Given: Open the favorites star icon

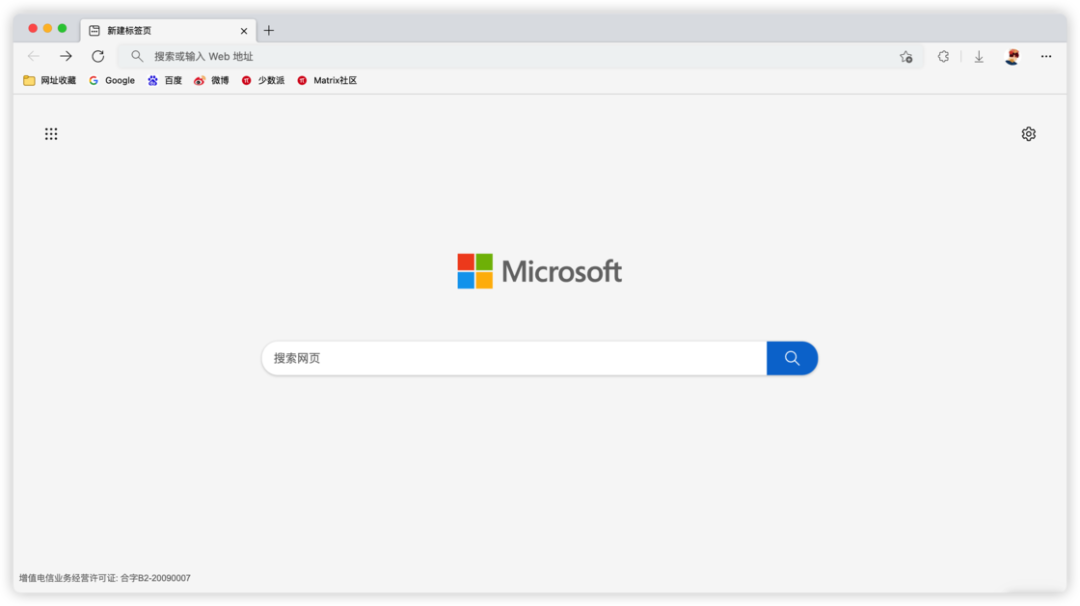Looking at the screenshot, I should coord(906,57).
